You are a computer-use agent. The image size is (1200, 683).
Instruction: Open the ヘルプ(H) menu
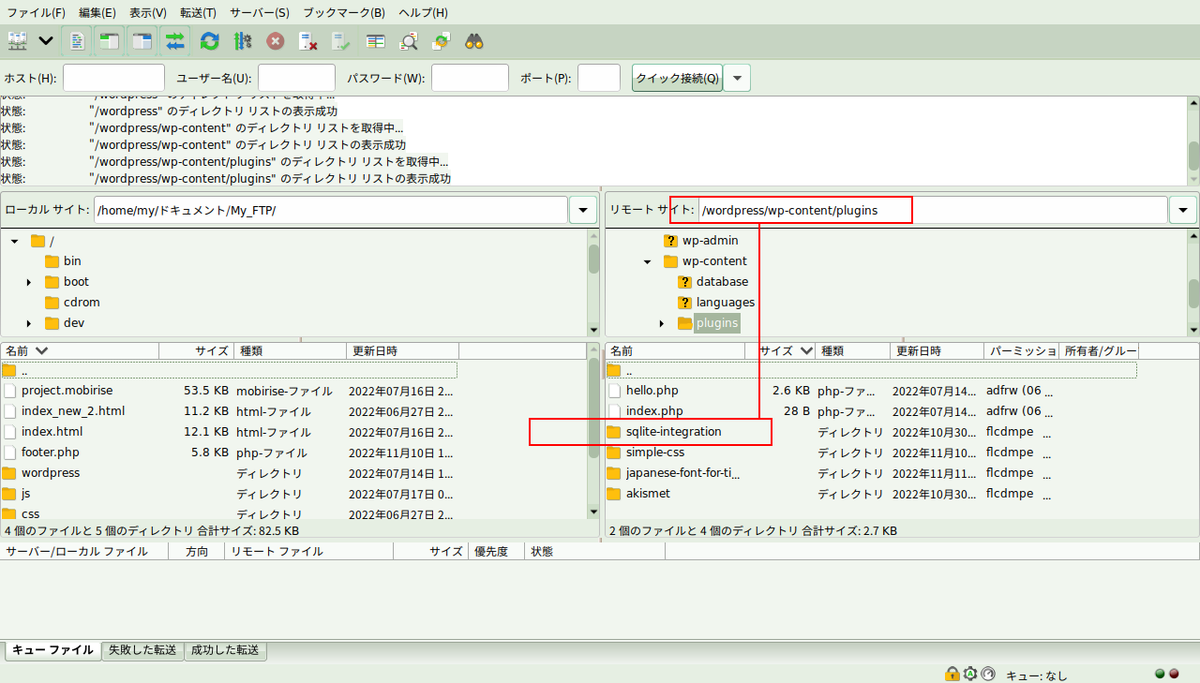[x=423, y=13]
